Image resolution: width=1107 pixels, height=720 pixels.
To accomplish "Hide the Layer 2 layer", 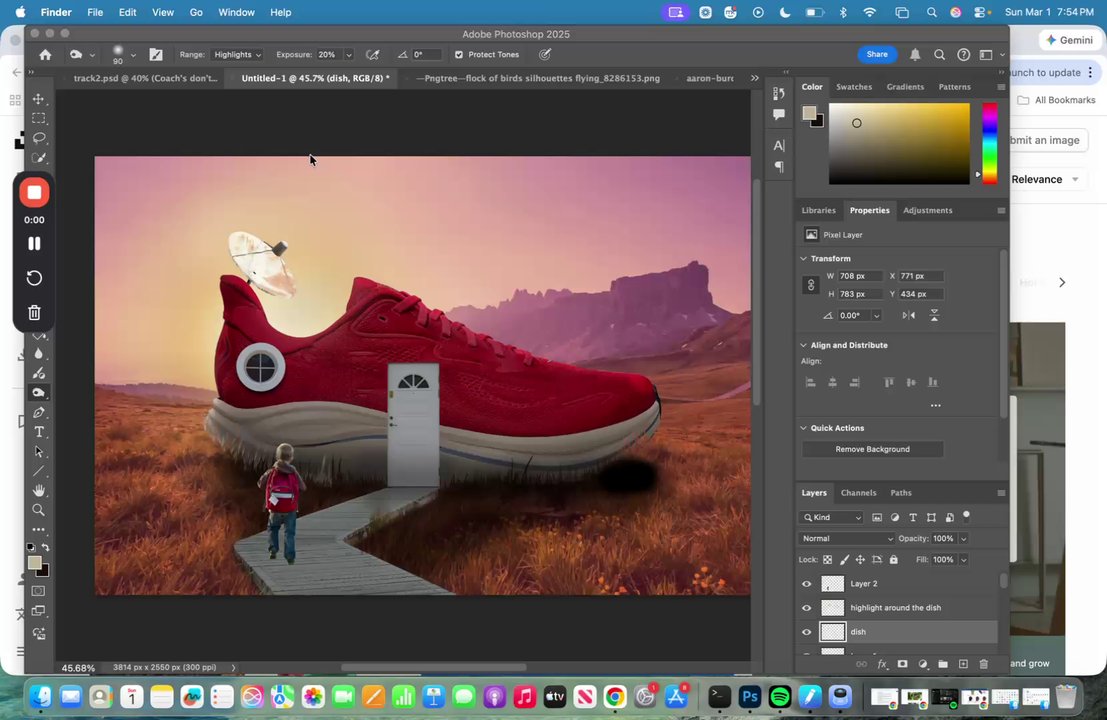I will click(x=807, y=584).
